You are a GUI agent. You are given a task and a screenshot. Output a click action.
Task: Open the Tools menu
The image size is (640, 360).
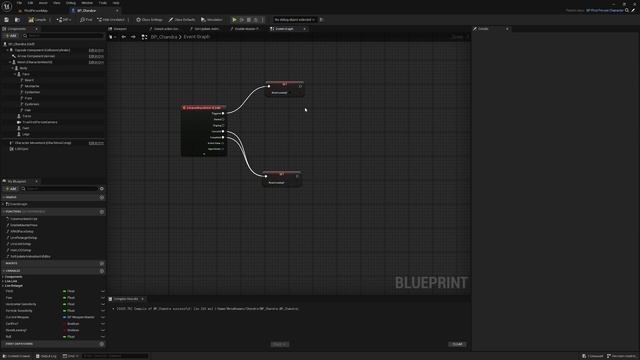point(102,3)
